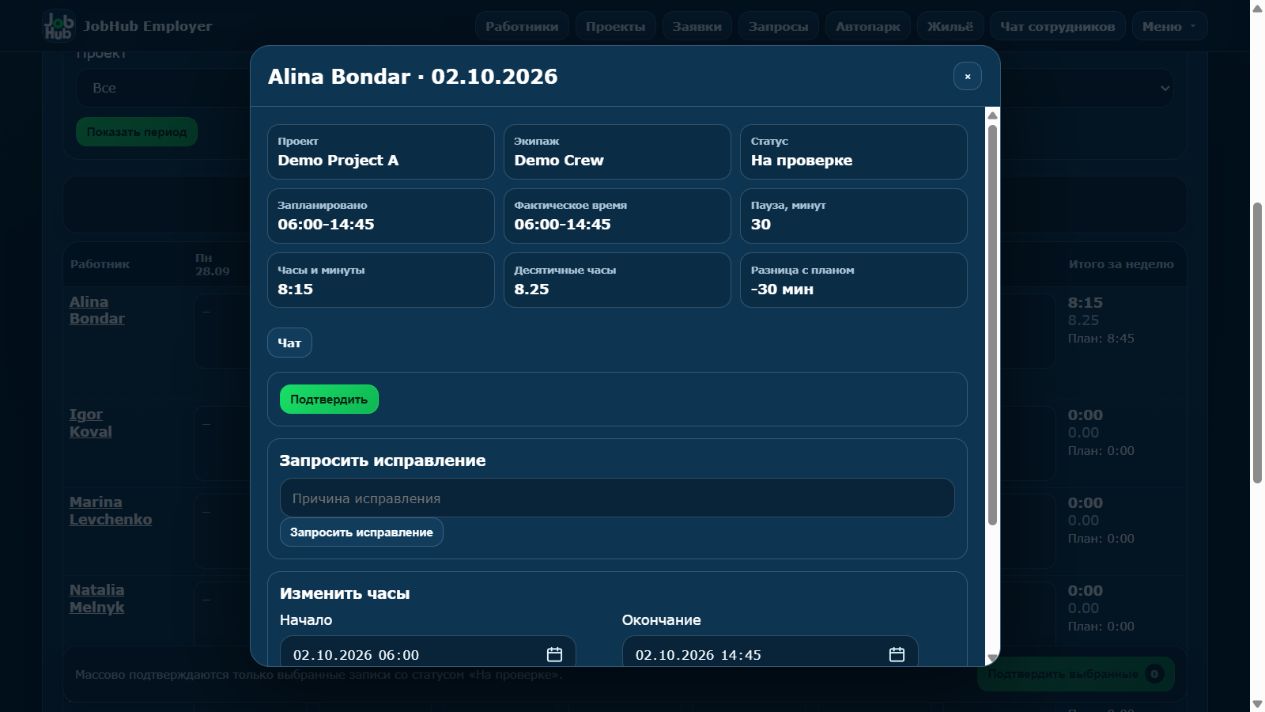Click the Показать период button

tap(137, 132)
